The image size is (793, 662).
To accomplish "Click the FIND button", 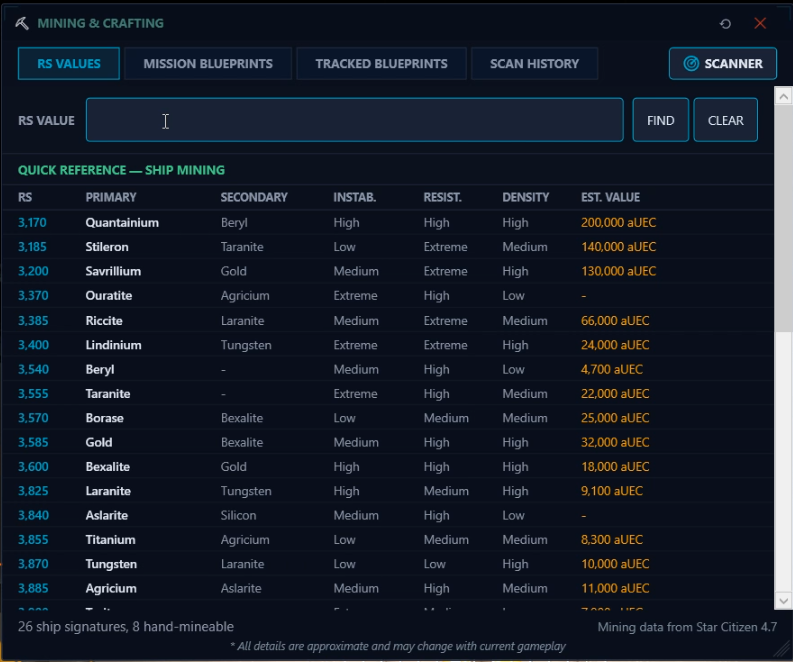I will point(660,120).
